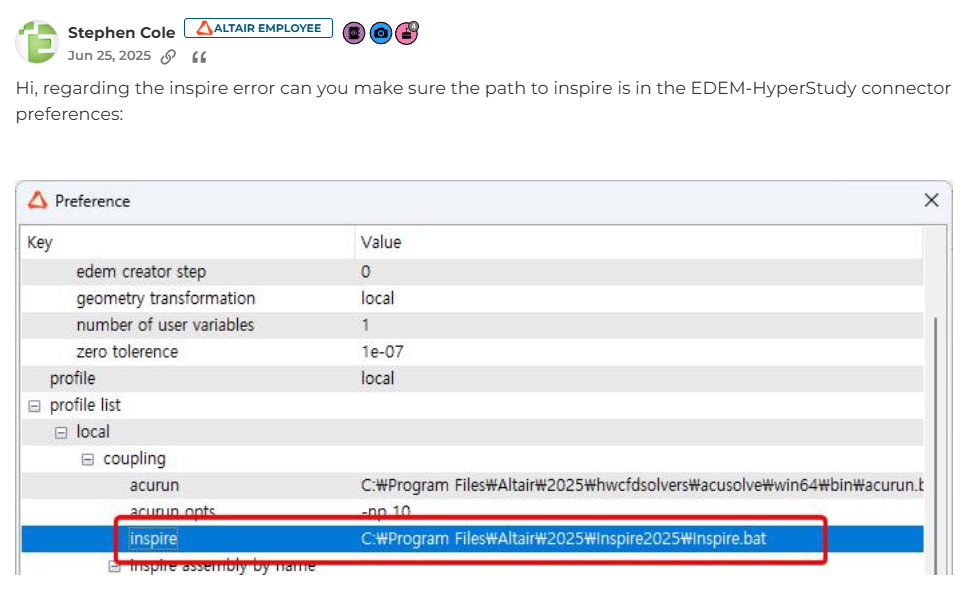Screen dimensions: 964x594
Task: Click the acurun path value
Action: click(642, 485)
